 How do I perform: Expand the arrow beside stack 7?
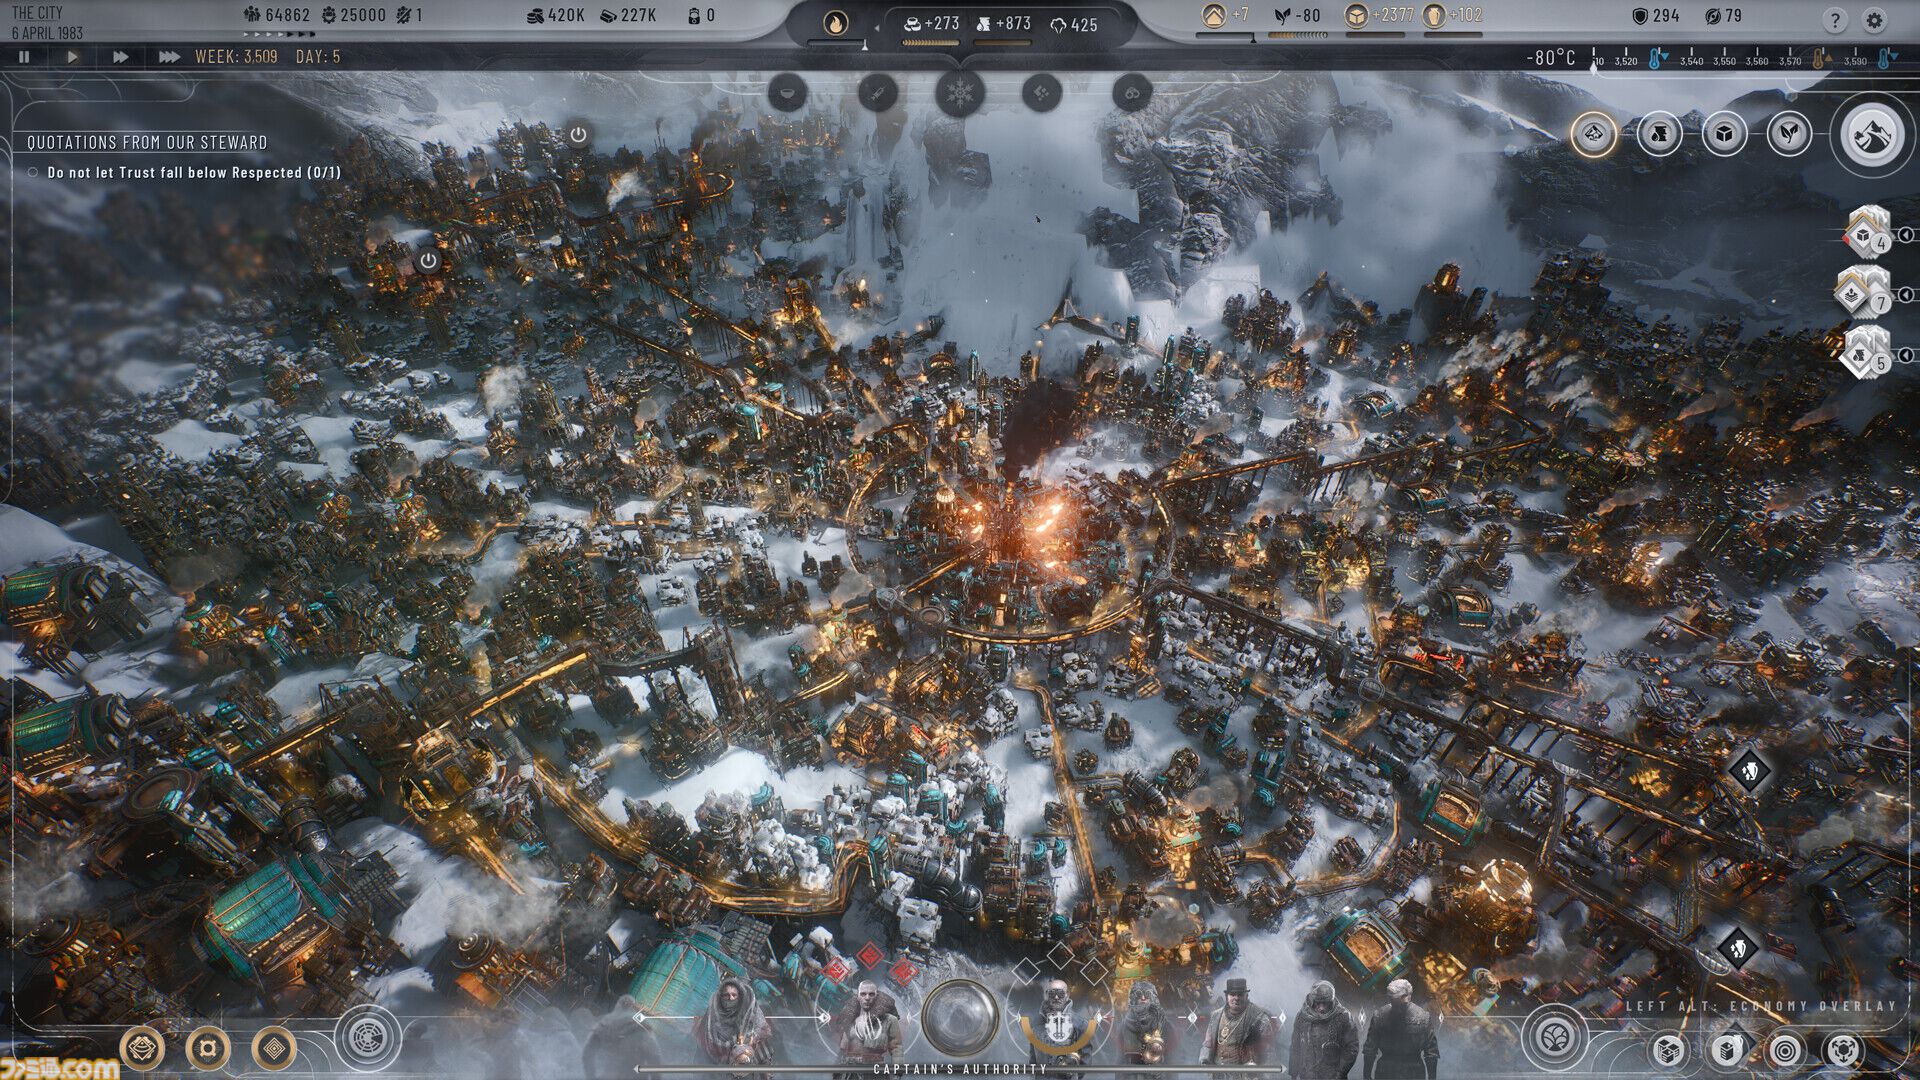(1906, 295)
